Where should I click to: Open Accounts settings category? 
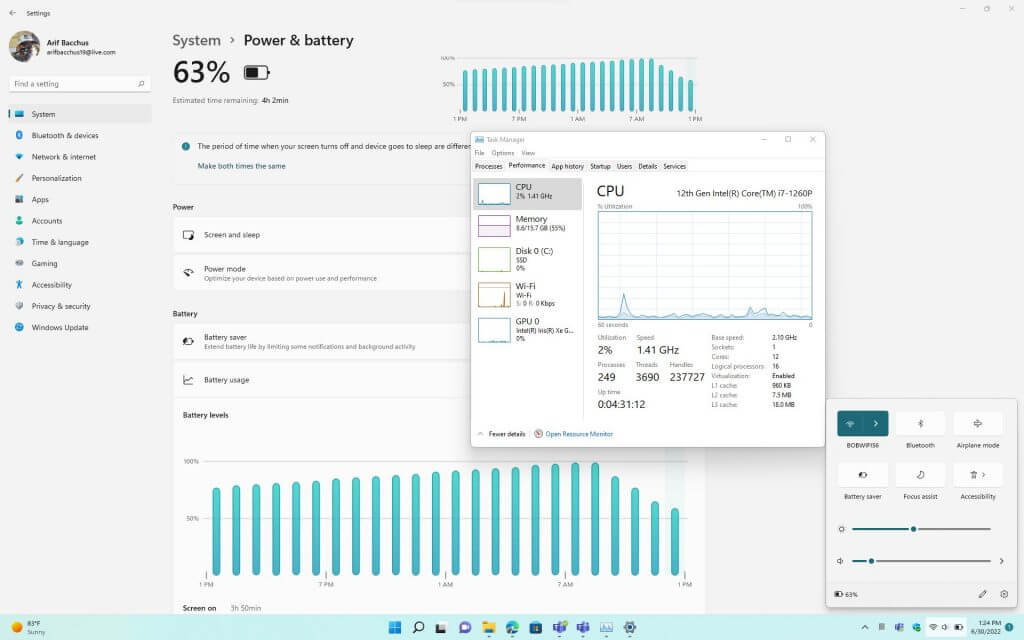click(x=80, y=221)
